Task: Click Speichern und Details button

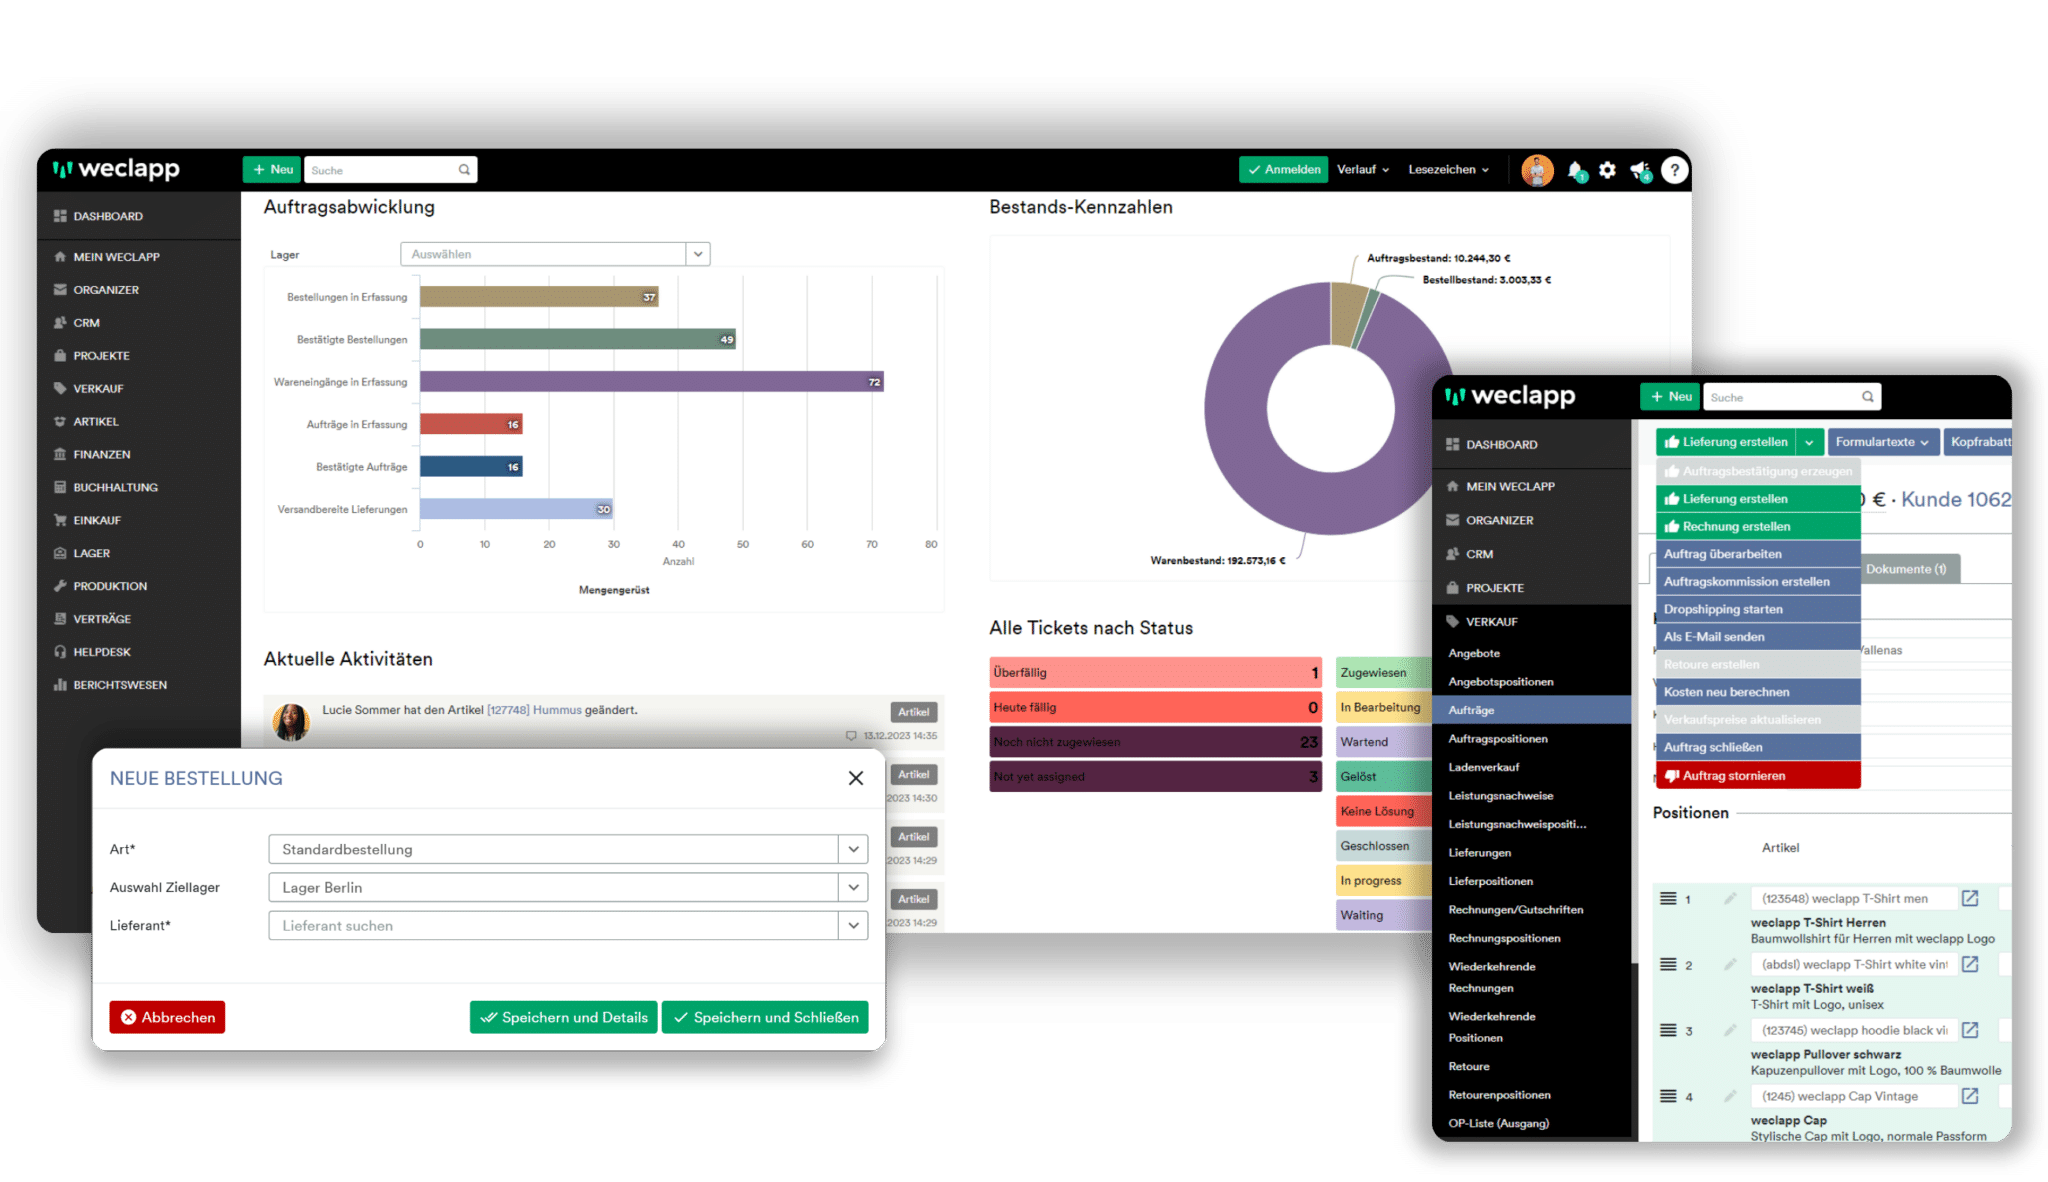Action: [564, 1017]
